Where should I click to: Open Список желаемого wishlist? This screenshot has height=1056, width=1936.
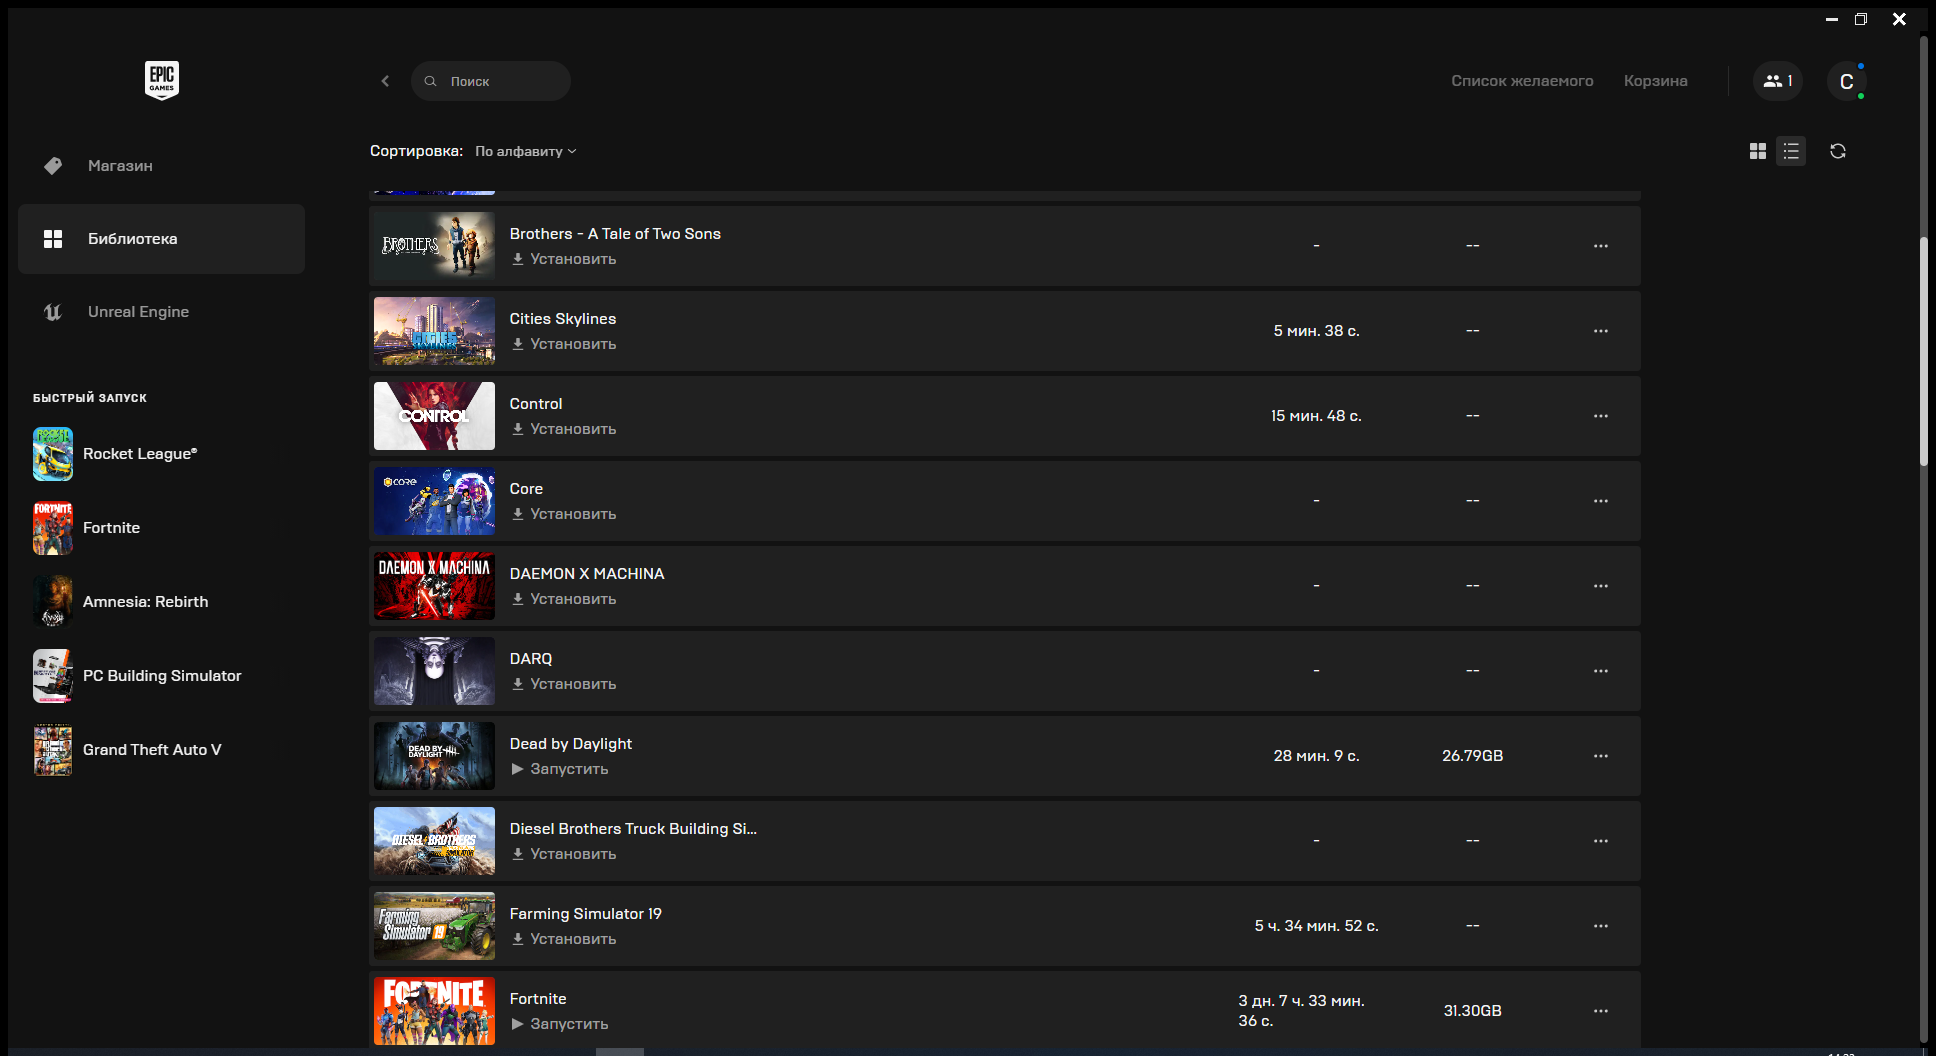point(1522,81)
